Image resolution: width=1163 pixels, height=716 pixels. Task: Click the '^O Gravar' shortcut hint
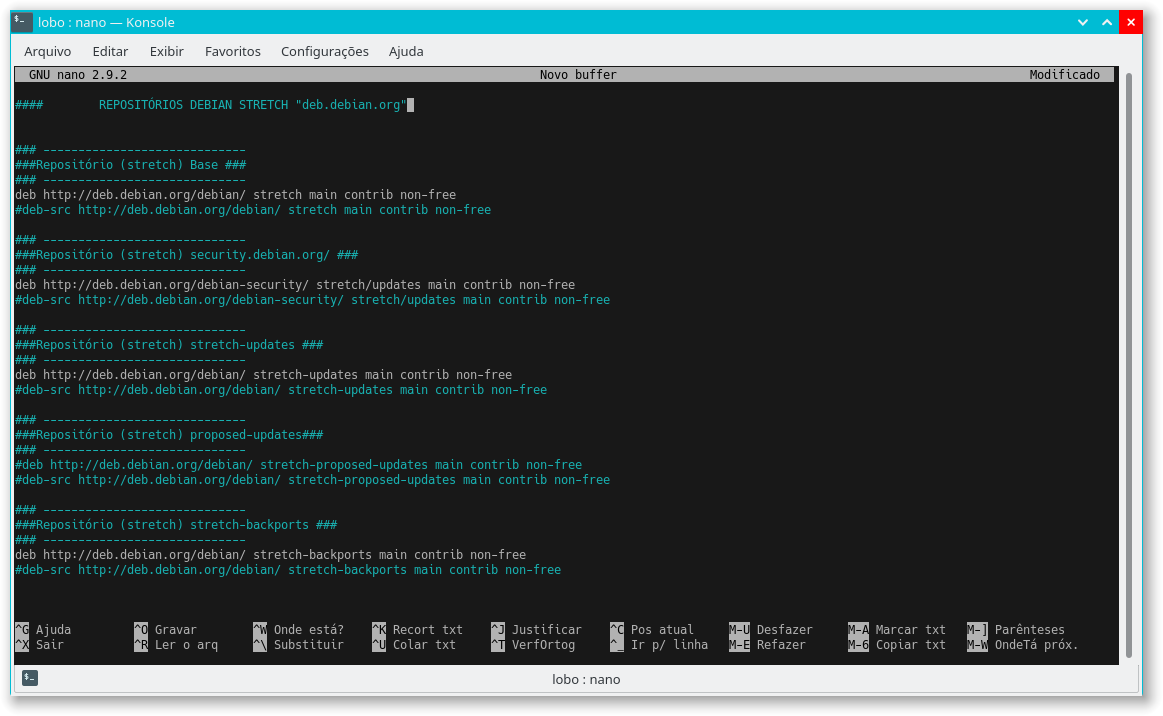(165, 630)
